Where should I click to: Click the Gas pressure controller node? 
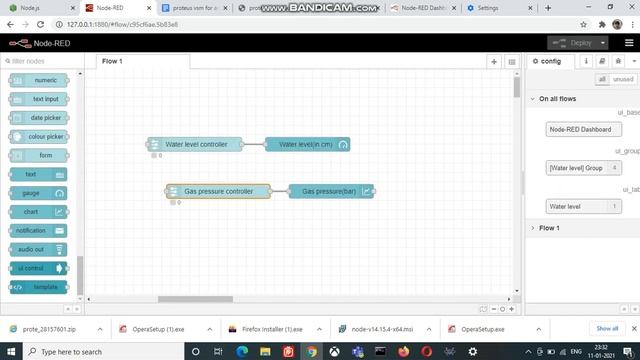pyautogui.click(x=218, y=191)
